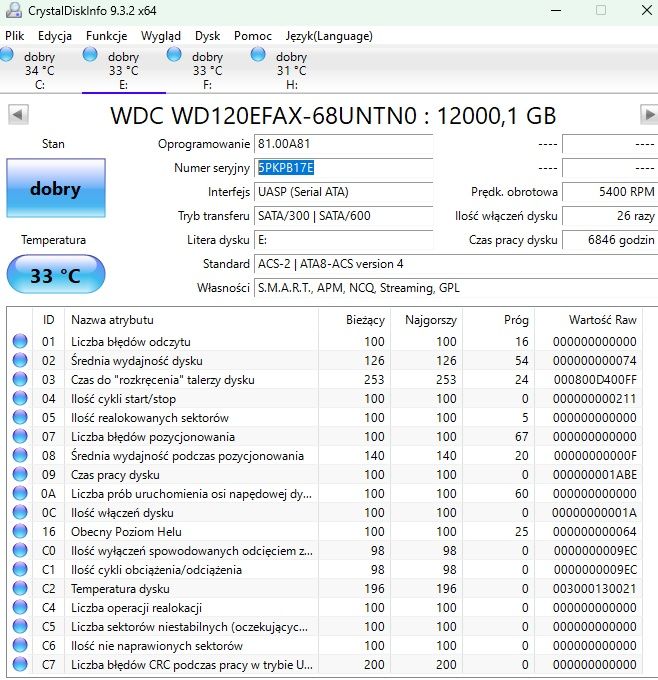This screenshot has width=658, height=680.
Task: Click status icon of attribute C6
Action: pyautogui.click(x=20, y=646)
